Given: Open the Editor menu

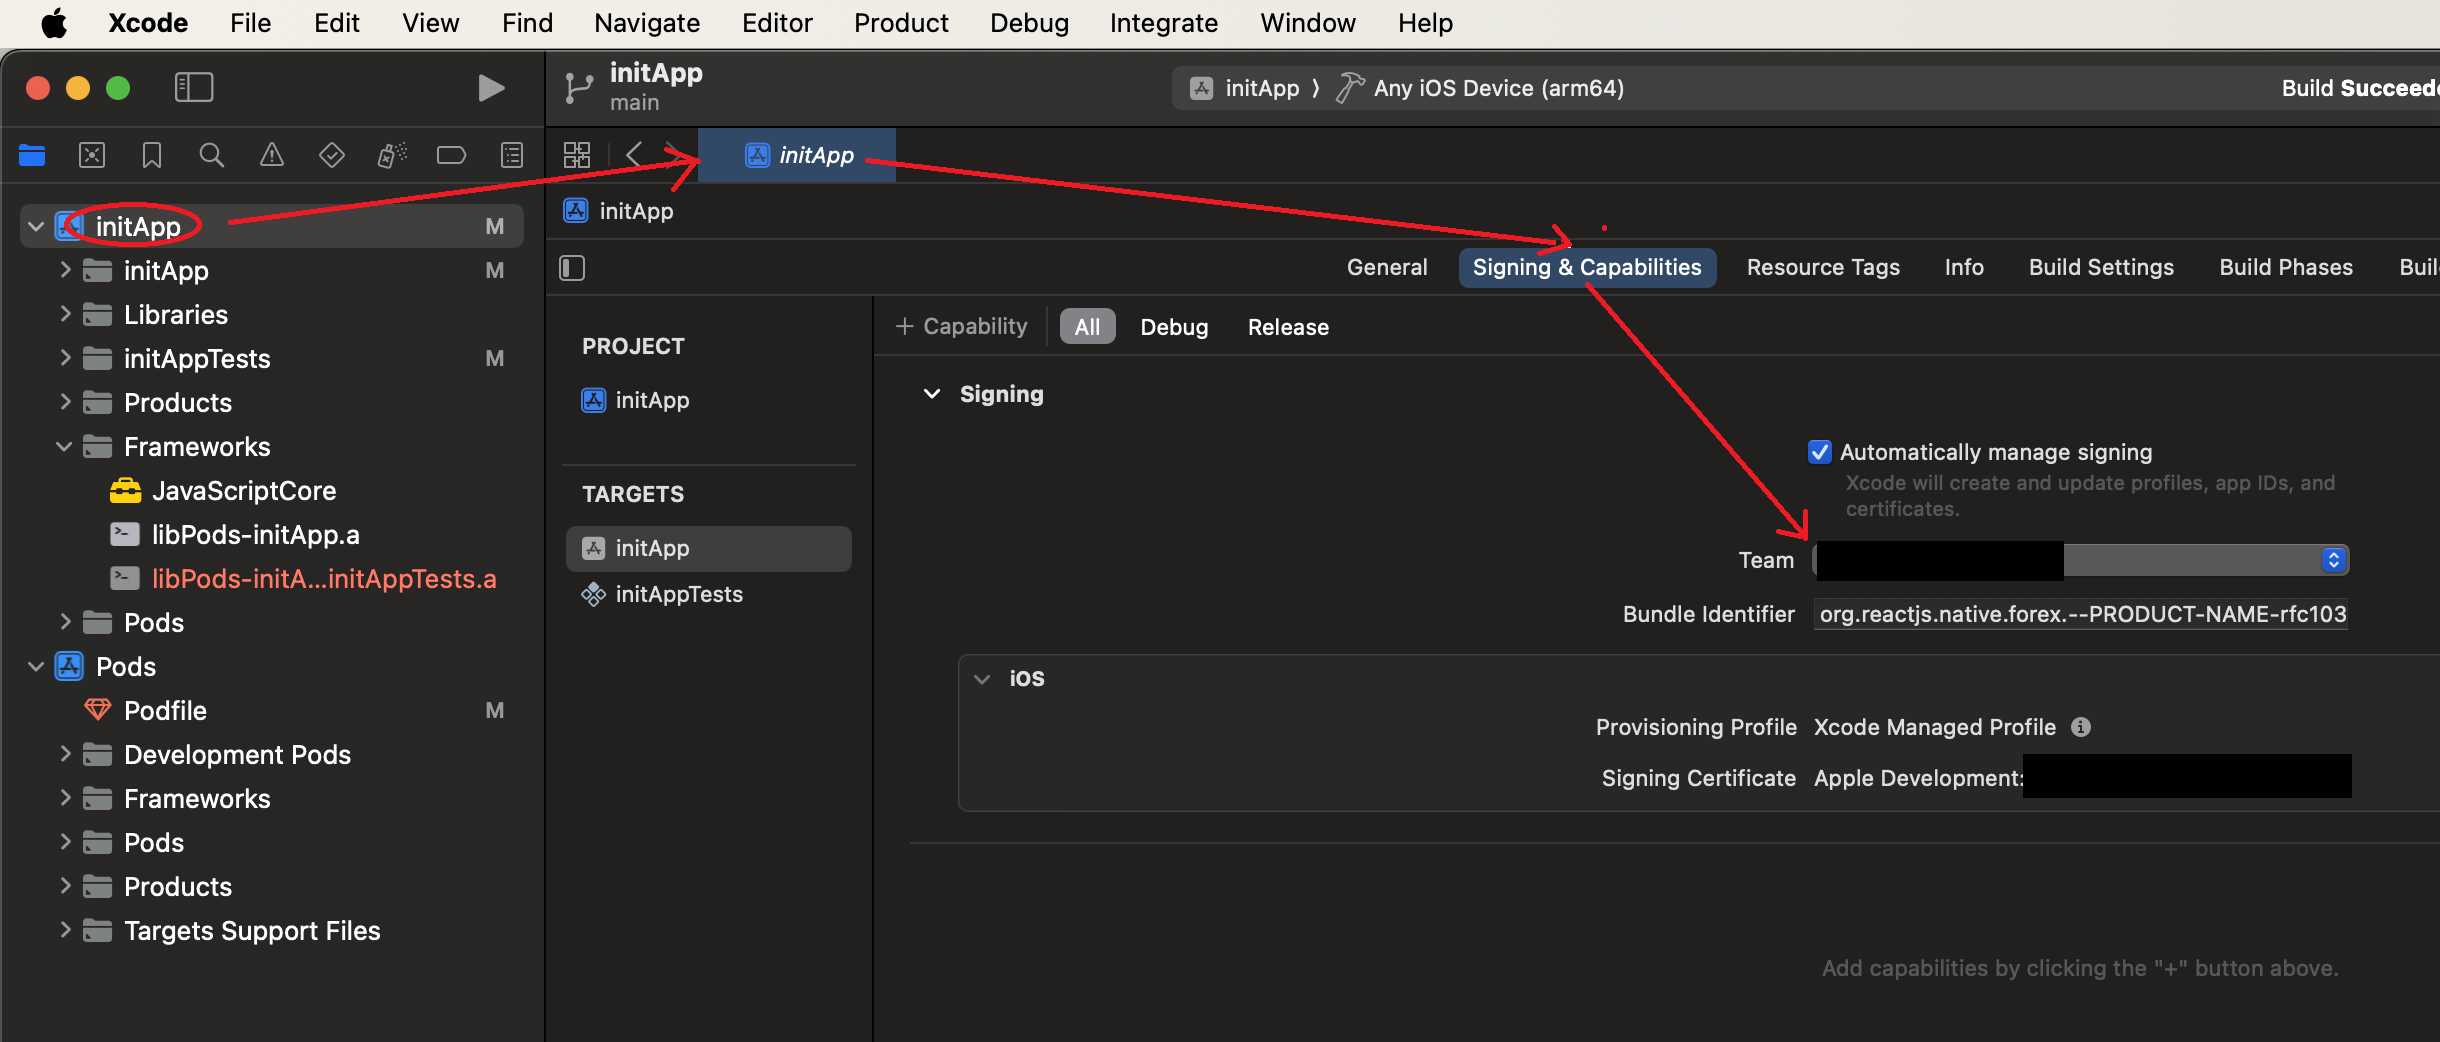Looking at the screenshot, I should tap(777, 22).
